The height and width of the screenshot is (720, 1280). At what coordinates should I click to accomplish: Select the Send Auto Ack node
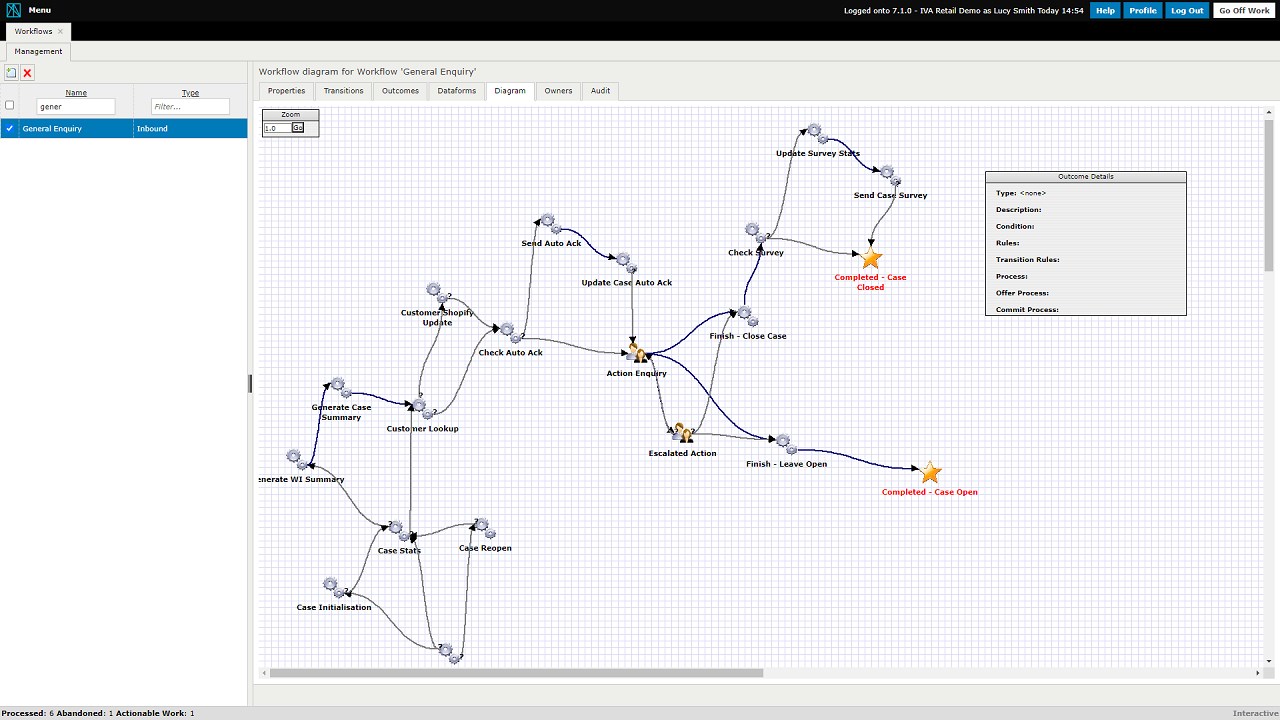click(546, 221)
